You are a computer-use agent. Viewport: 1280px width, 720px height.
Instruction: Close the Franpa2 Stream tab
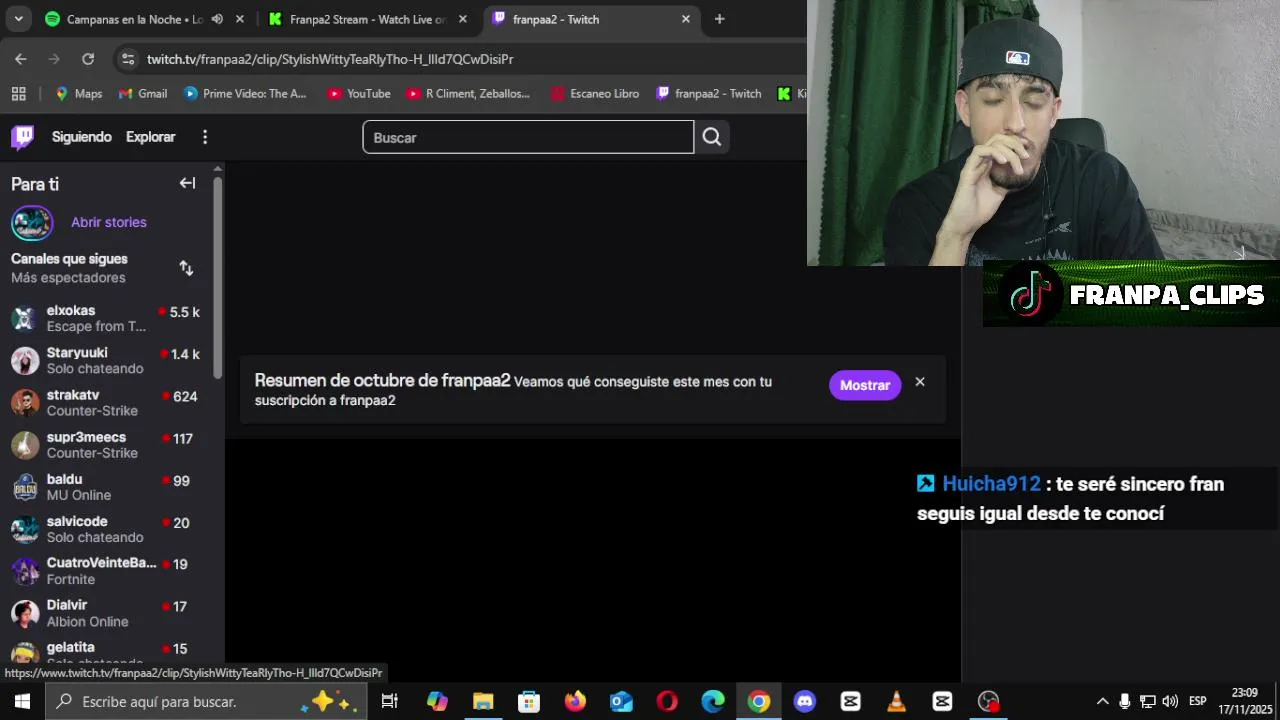(x=463, y=19)
